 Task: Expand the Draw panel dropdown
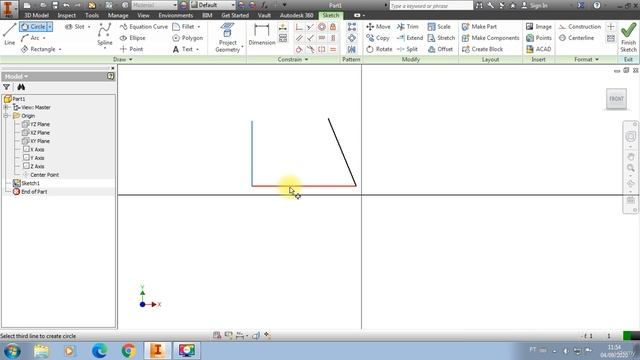122,60
